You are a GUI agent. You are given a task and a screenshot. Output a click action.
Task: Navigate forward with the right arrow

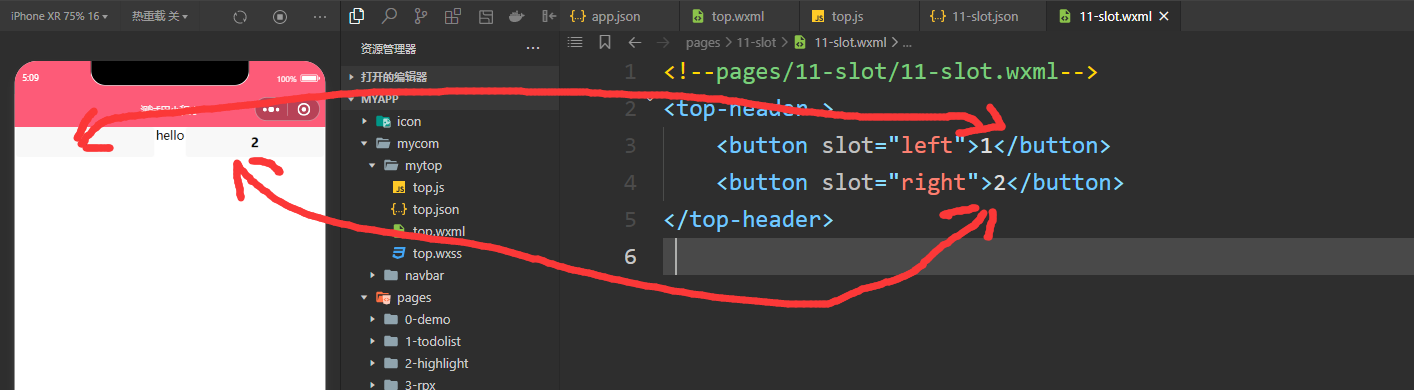pos(662,42)
